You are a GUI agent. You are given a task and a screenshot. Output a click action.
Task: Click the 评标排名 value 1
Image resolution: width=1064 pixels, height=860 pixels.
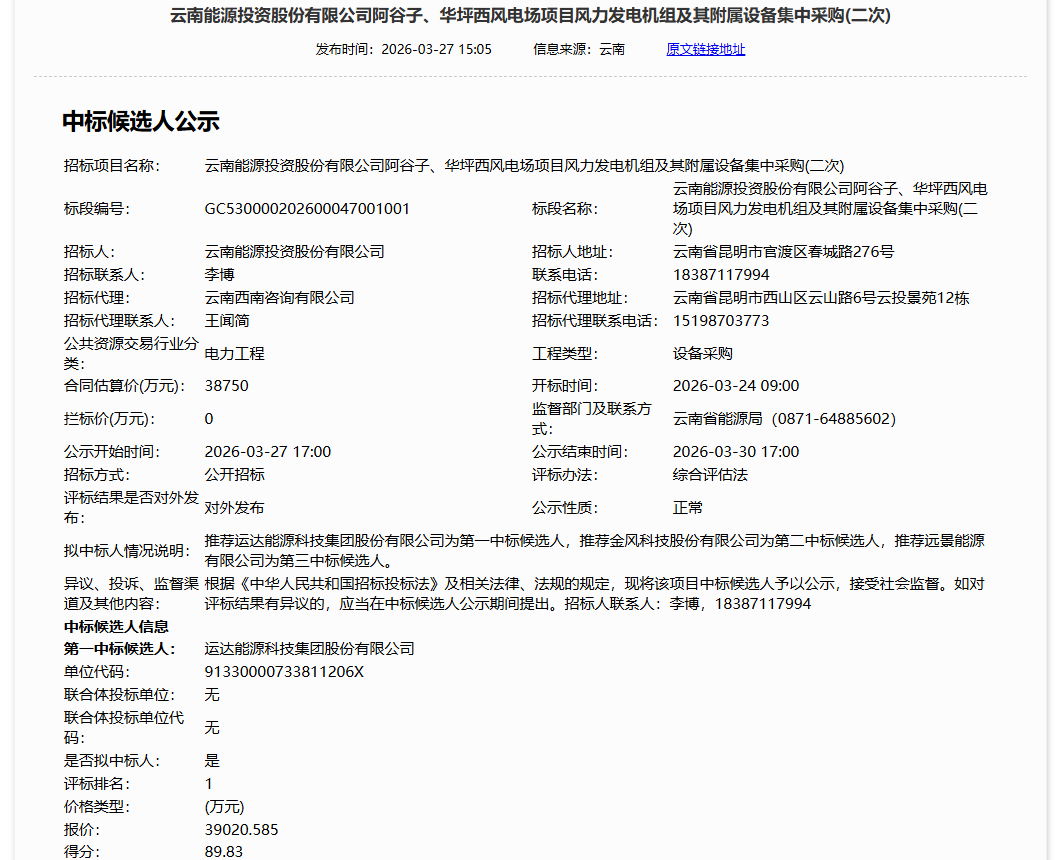click(x=209, y=783)
